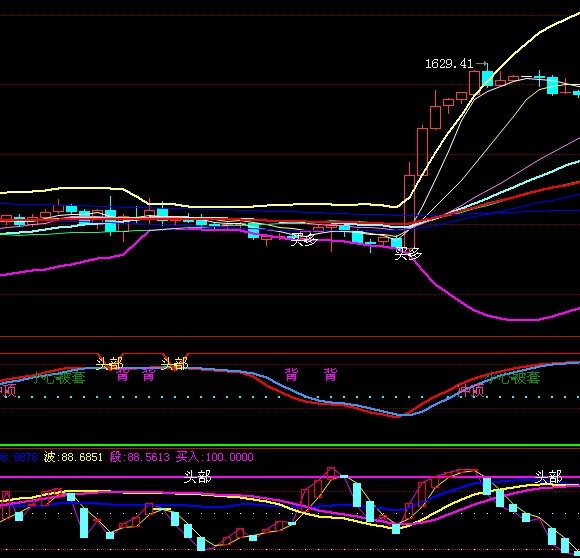Screen dimensions: 580x558
Task: Click the left 头部 marker in the middle panel
Action: 109,364
